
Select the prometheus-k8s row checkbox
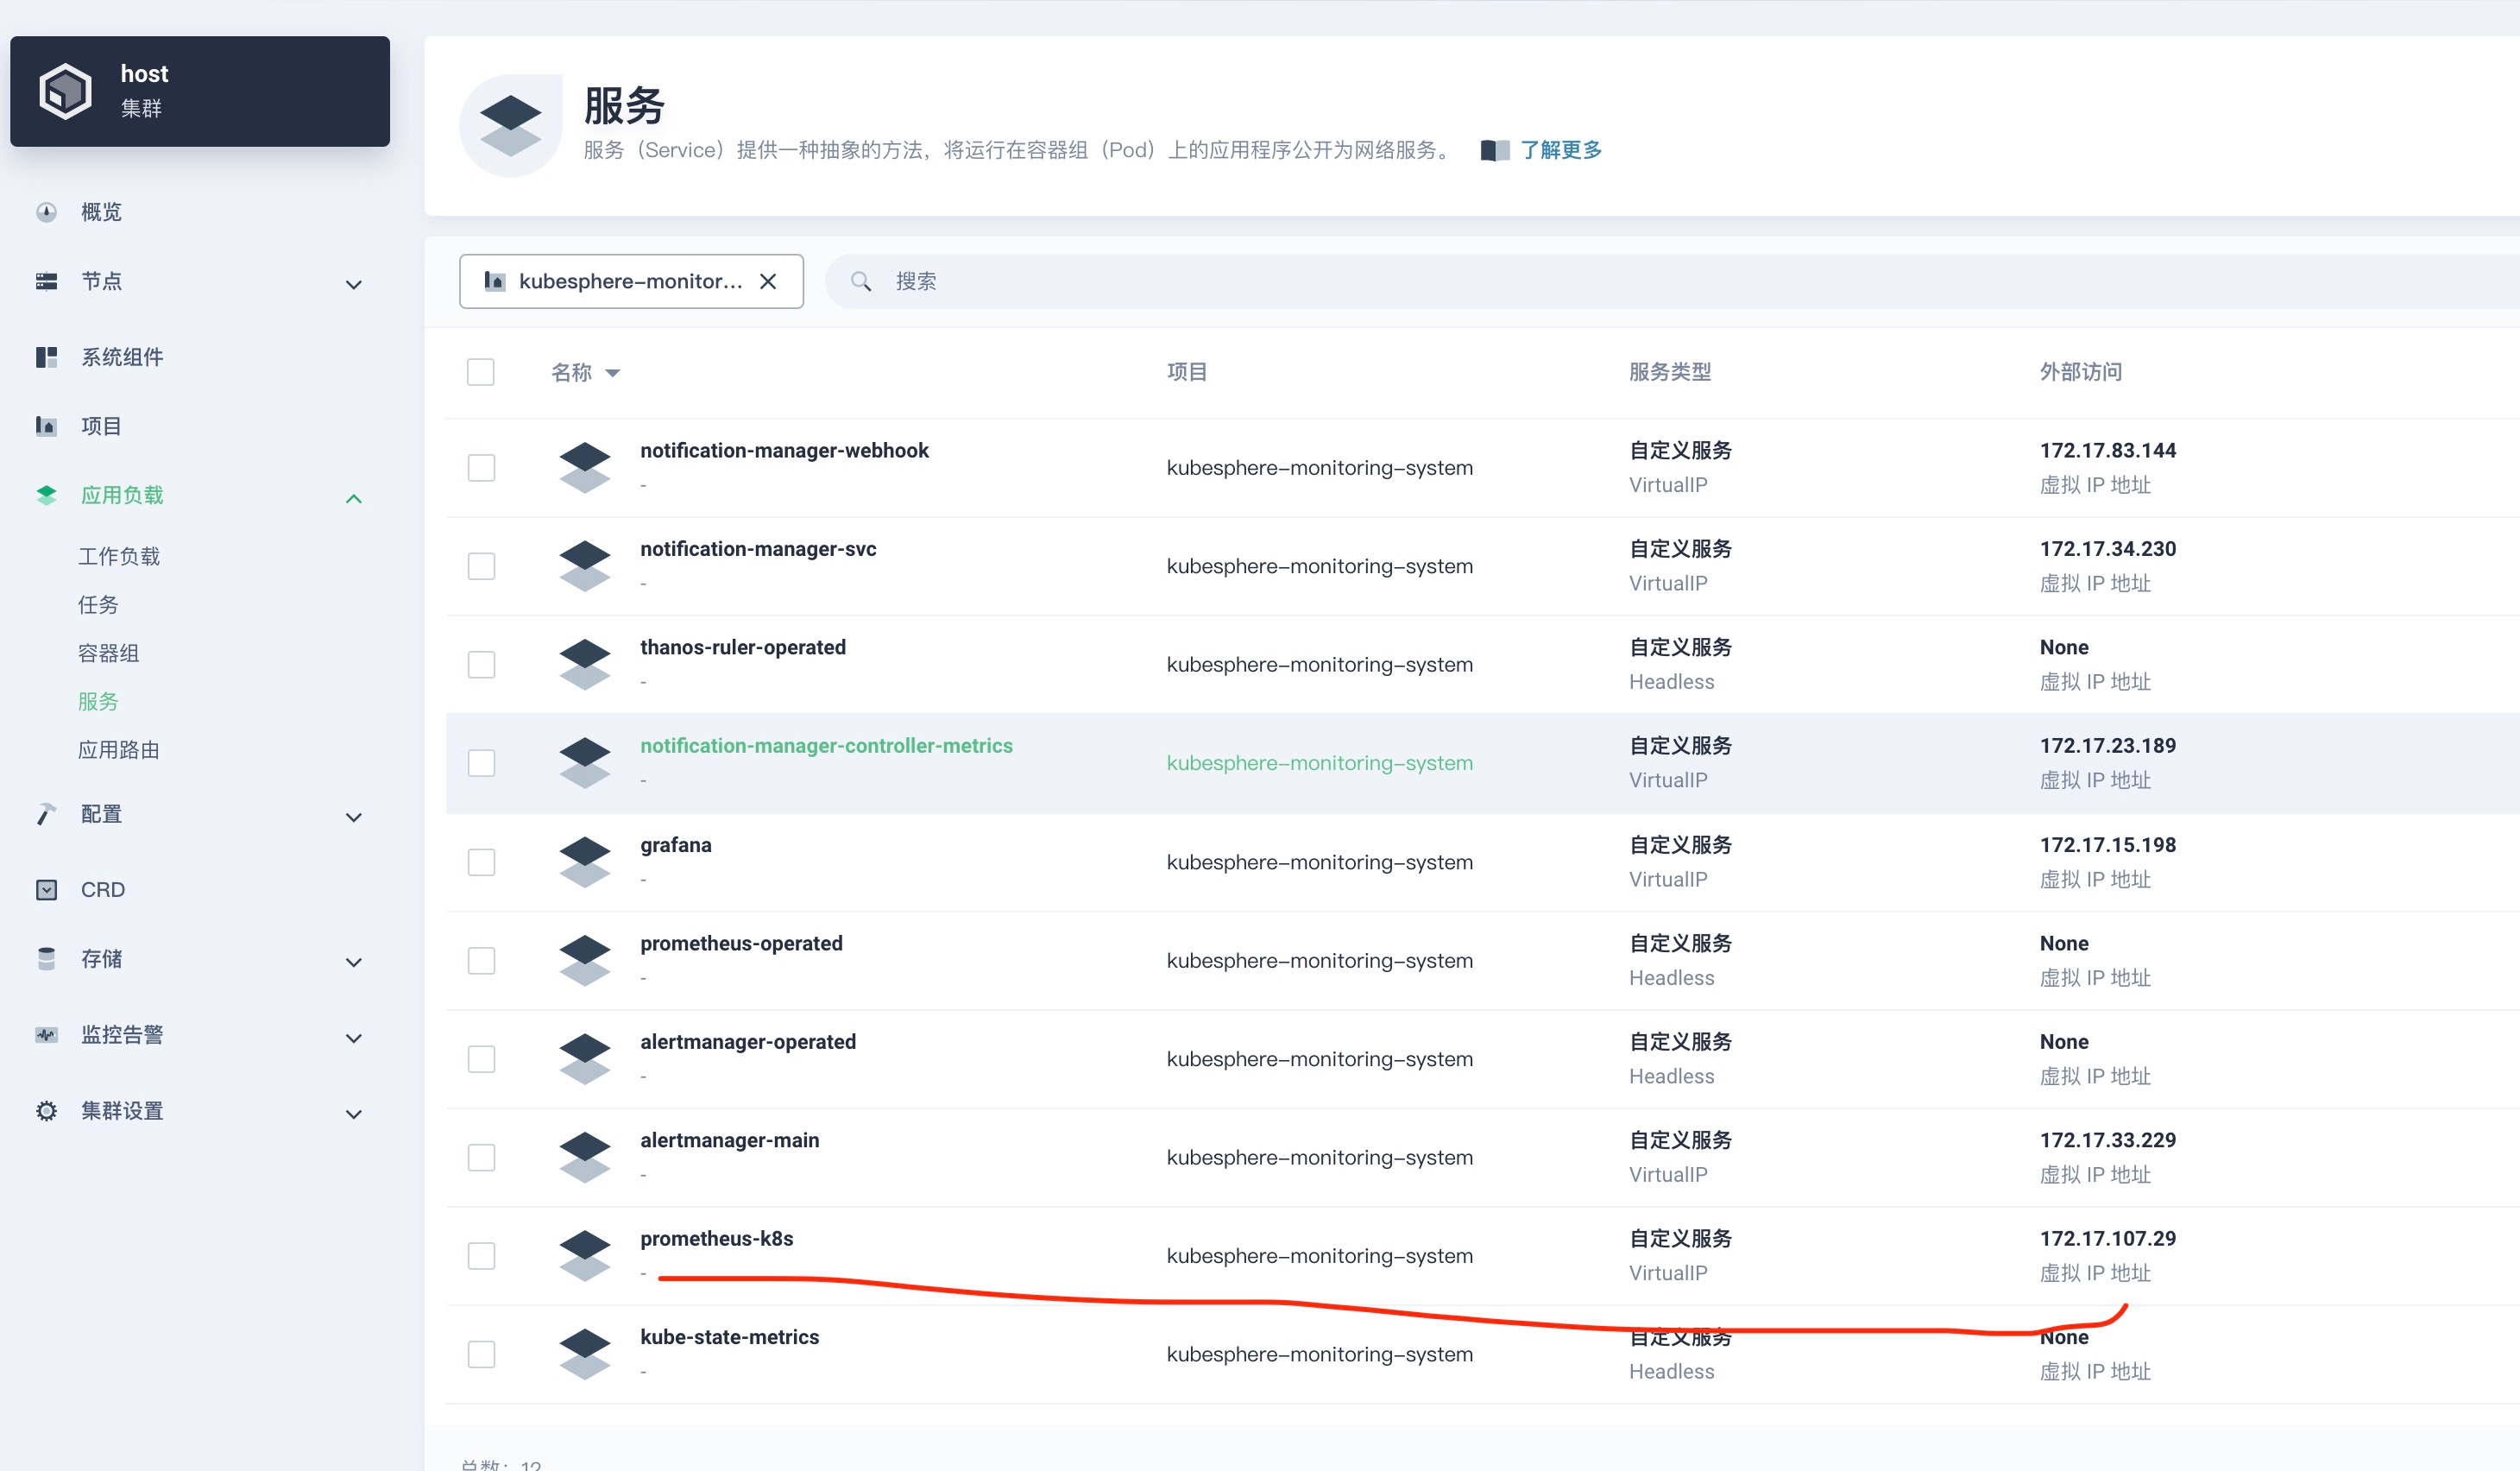[481, 1255]
